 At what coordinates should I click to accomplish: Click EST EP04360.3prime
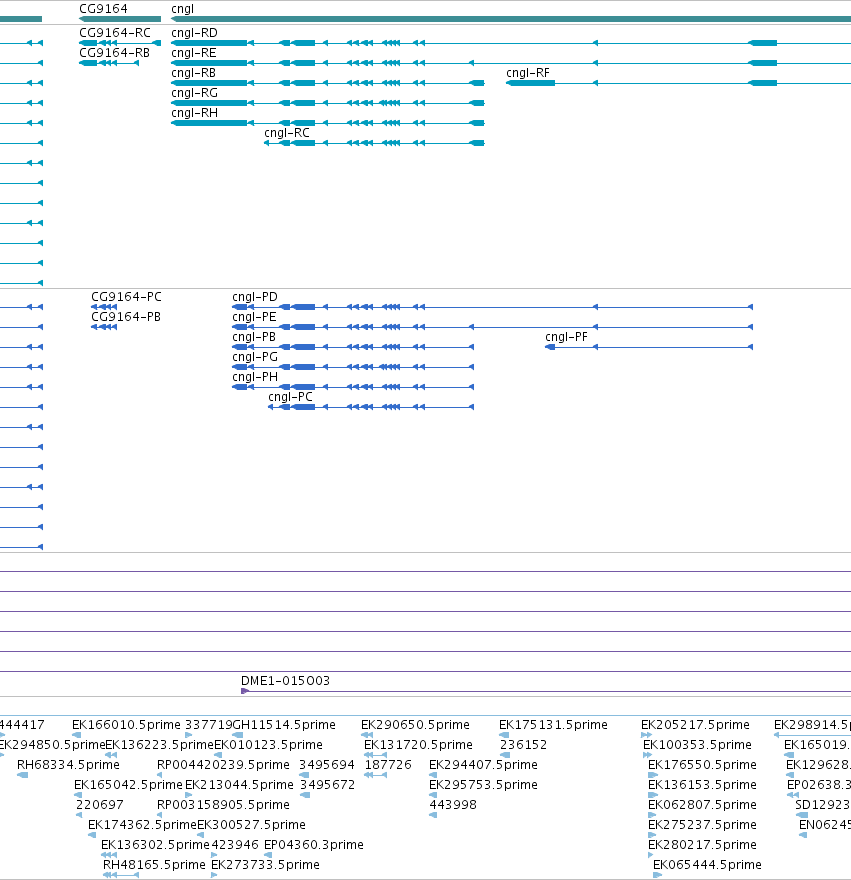(314, 845)
